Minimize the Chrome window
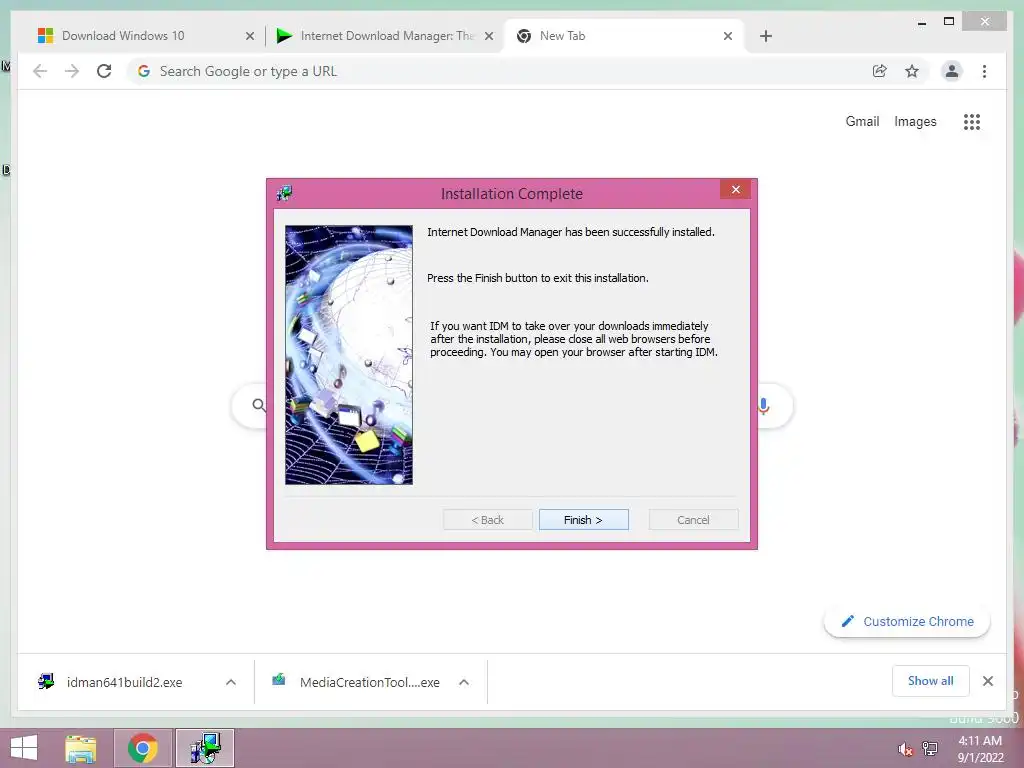The width and height of the screenshot is (1024, 768). (x=921, y=23)
